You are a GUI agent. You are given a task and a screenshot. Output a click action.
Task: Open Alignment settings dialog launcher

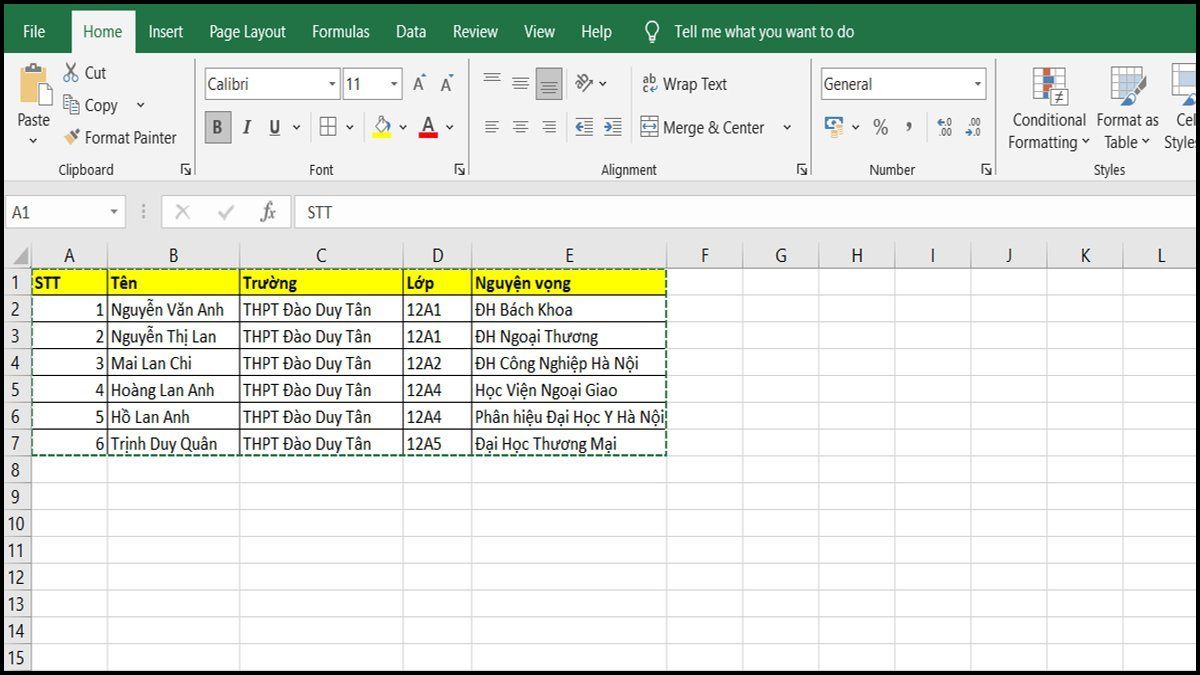(x=802, y=170)
